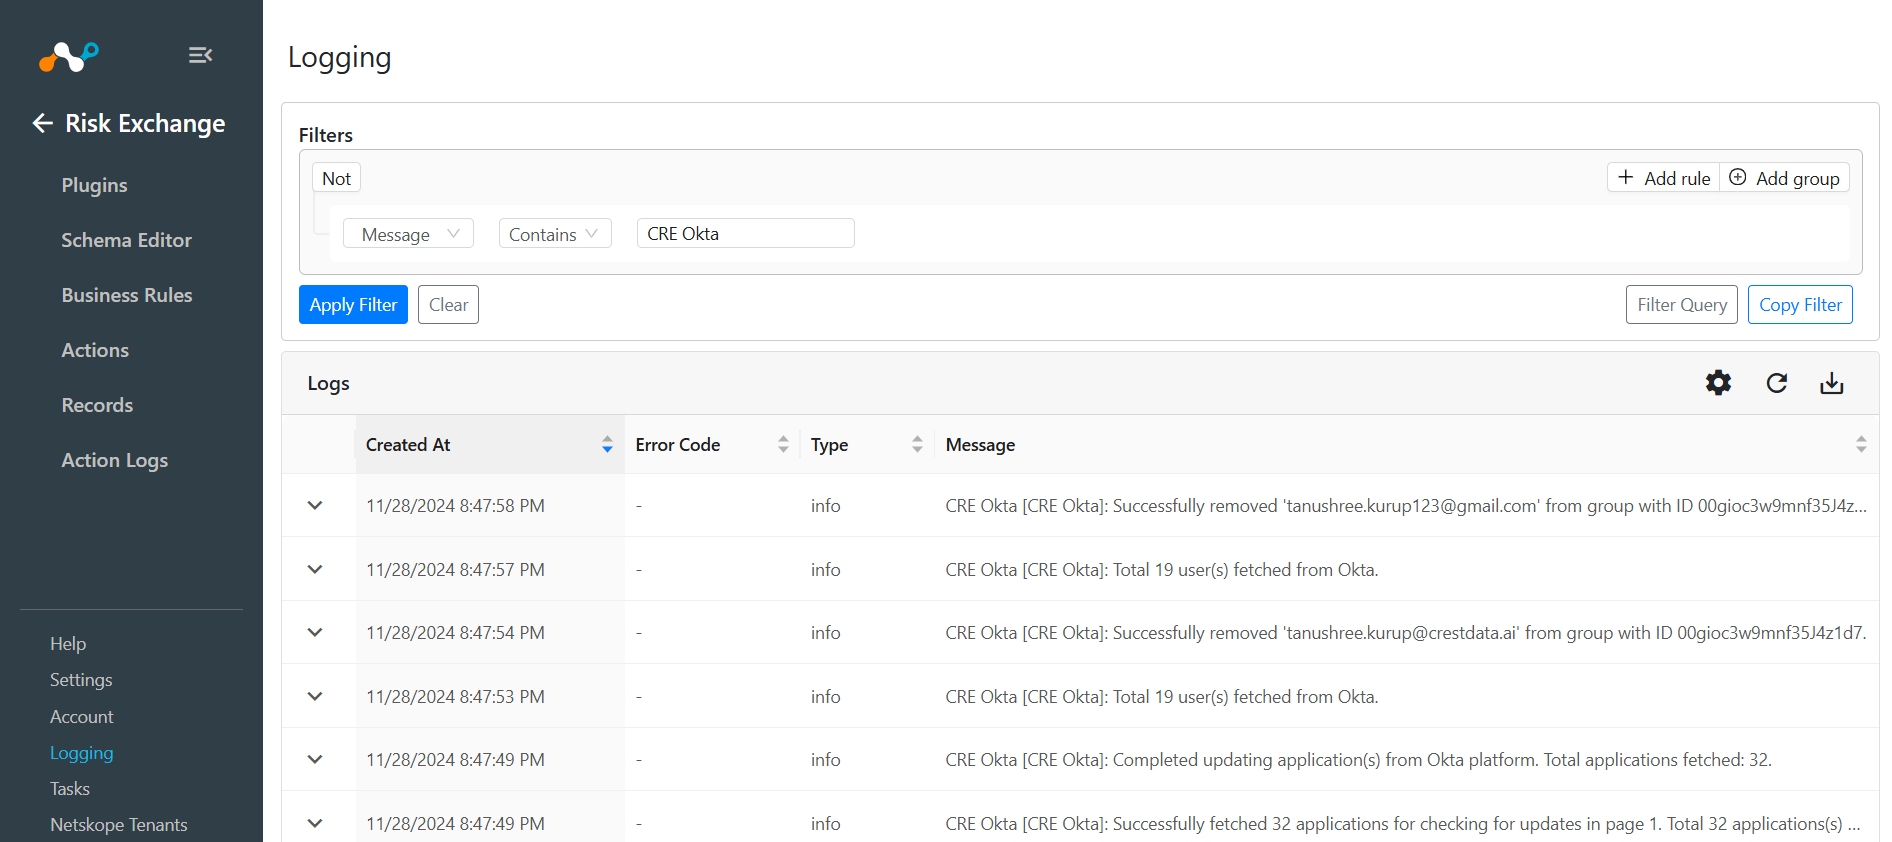Expand the 8:47:57 PM log row

pyautogui.click(x=315, y=570)
